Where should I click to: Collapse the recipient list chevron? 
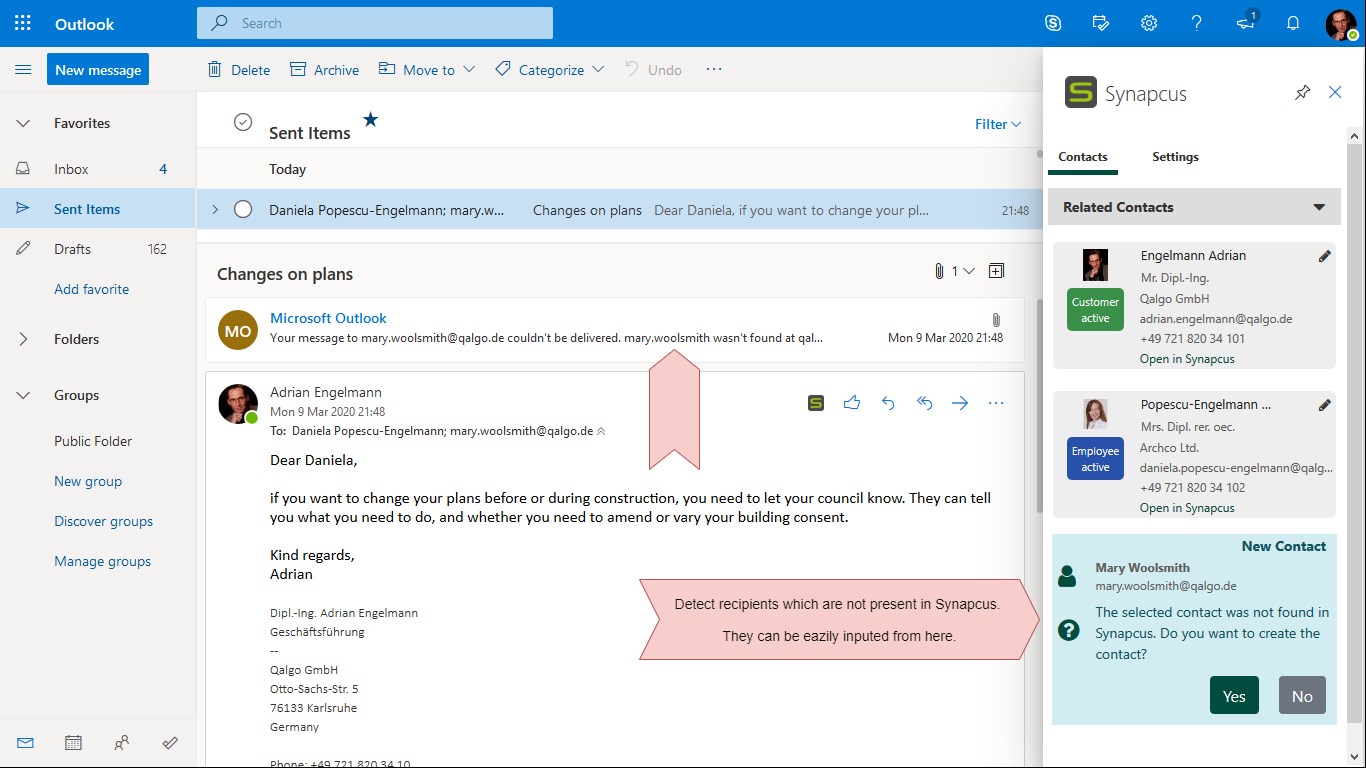pos(601,431)
